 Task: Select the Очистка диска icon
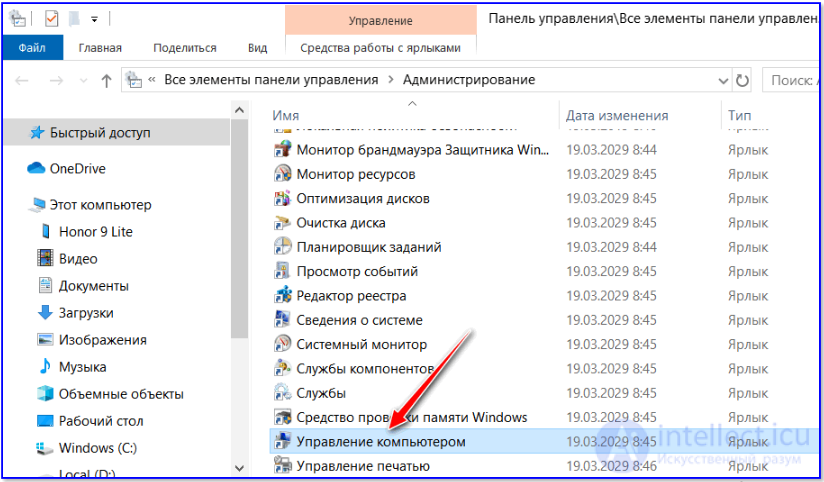[283, 223]
